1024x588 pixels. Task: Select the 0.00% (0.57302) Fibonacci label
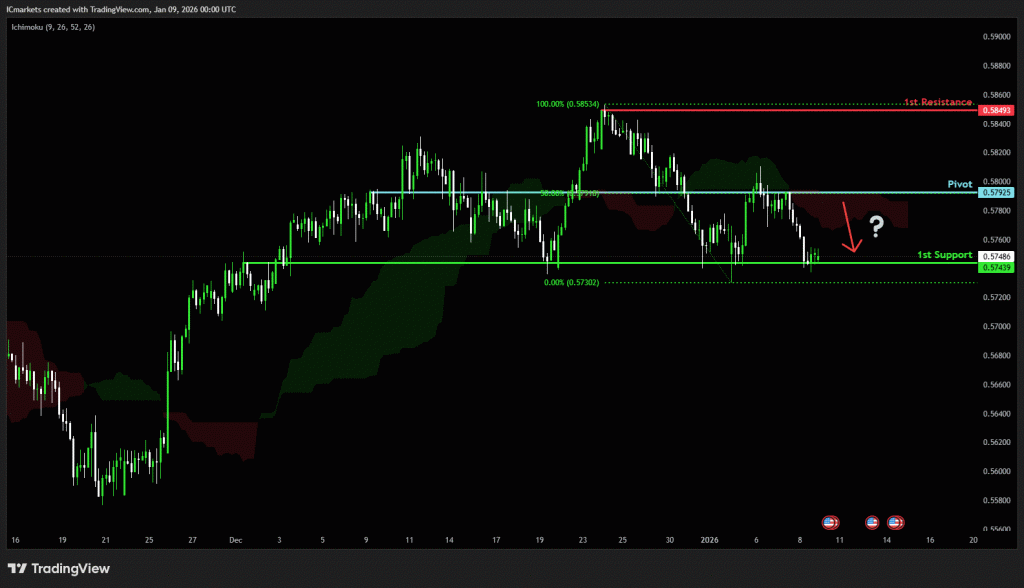click(571, 283)
